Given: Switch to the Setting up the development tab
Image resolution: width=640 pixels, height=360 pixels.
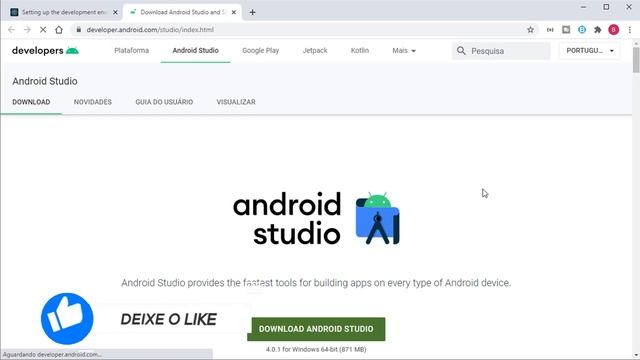Looking at the screenshot, I should coord(63,12).
